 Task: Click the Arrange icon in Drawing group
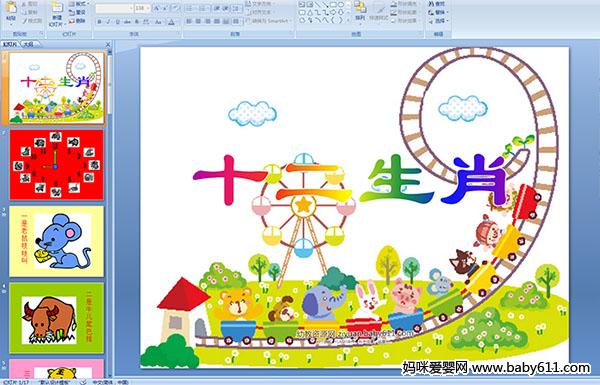[360, 11]
